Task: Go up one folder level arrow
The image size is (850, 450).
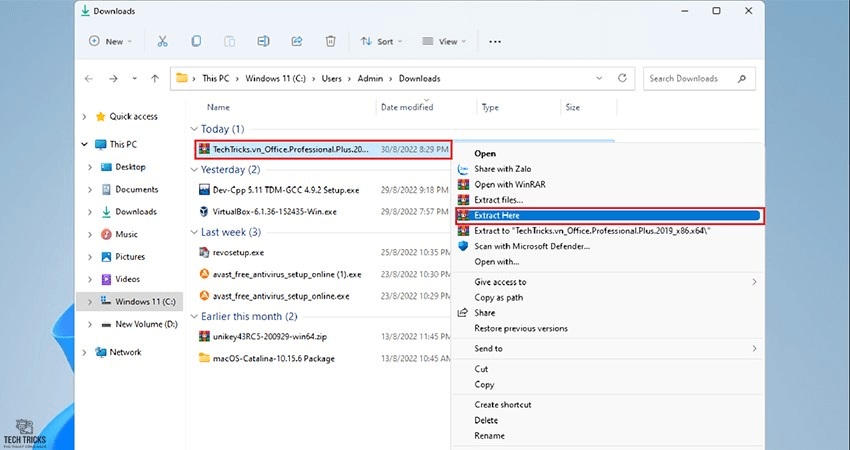Action: (x=155, y=79)
